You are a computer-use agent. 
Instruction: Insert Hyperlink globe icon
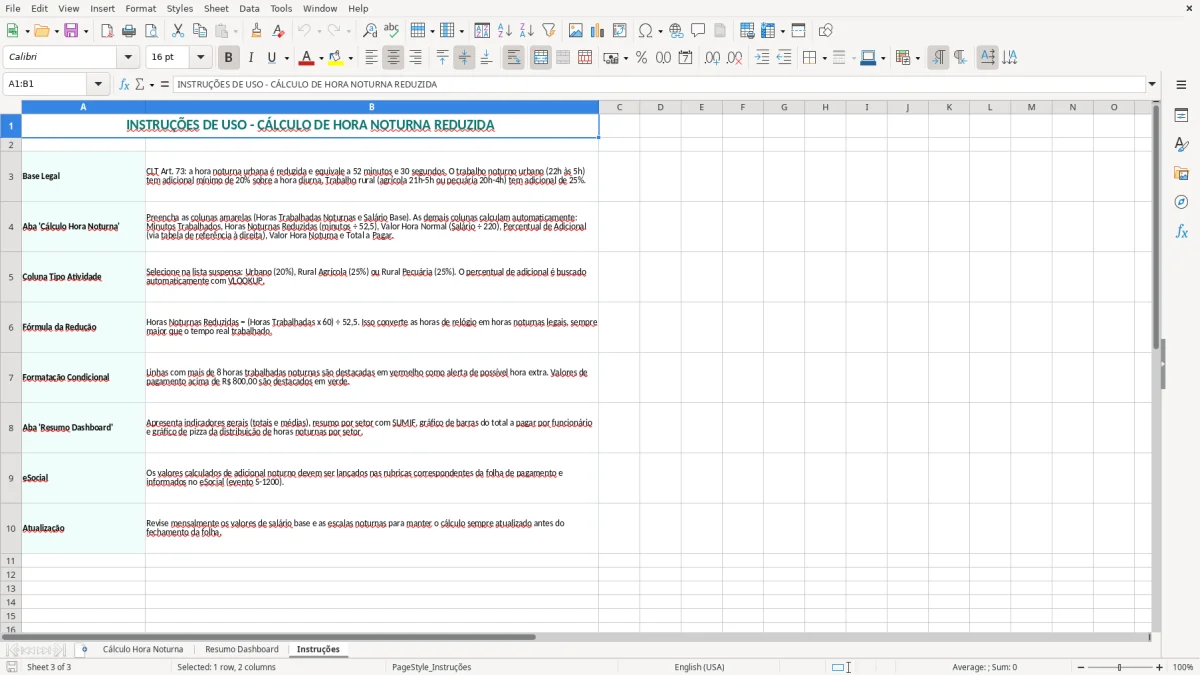click(x=676, y=31)
